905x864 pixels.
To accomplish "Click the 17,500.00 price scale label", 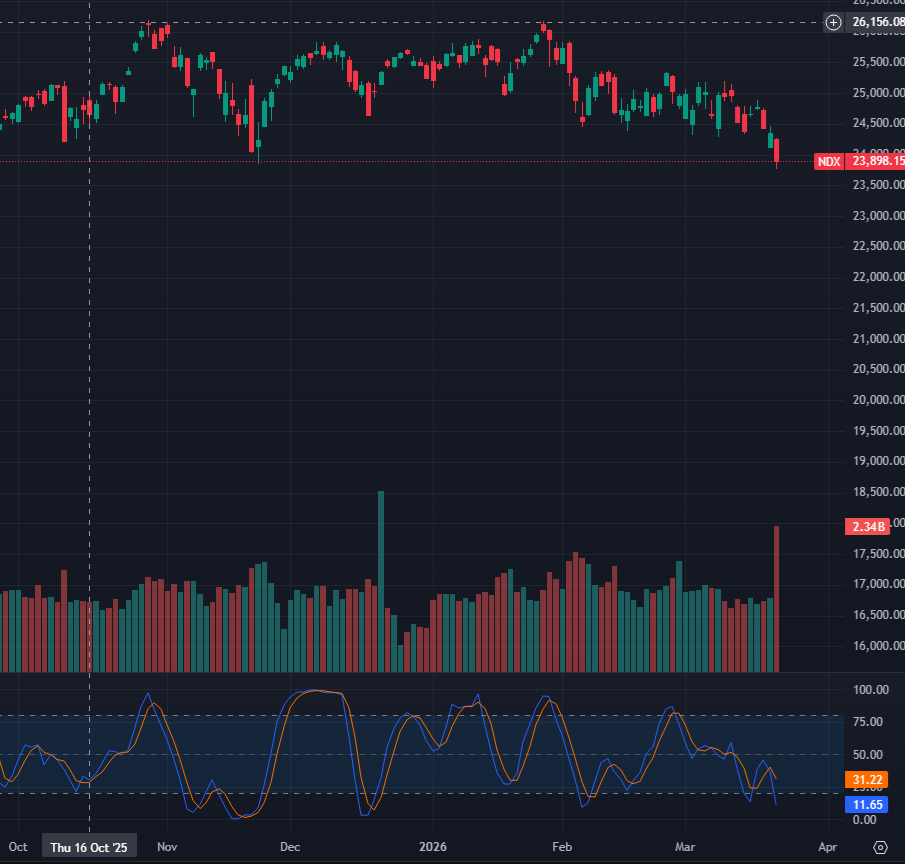I will (878, 553).
